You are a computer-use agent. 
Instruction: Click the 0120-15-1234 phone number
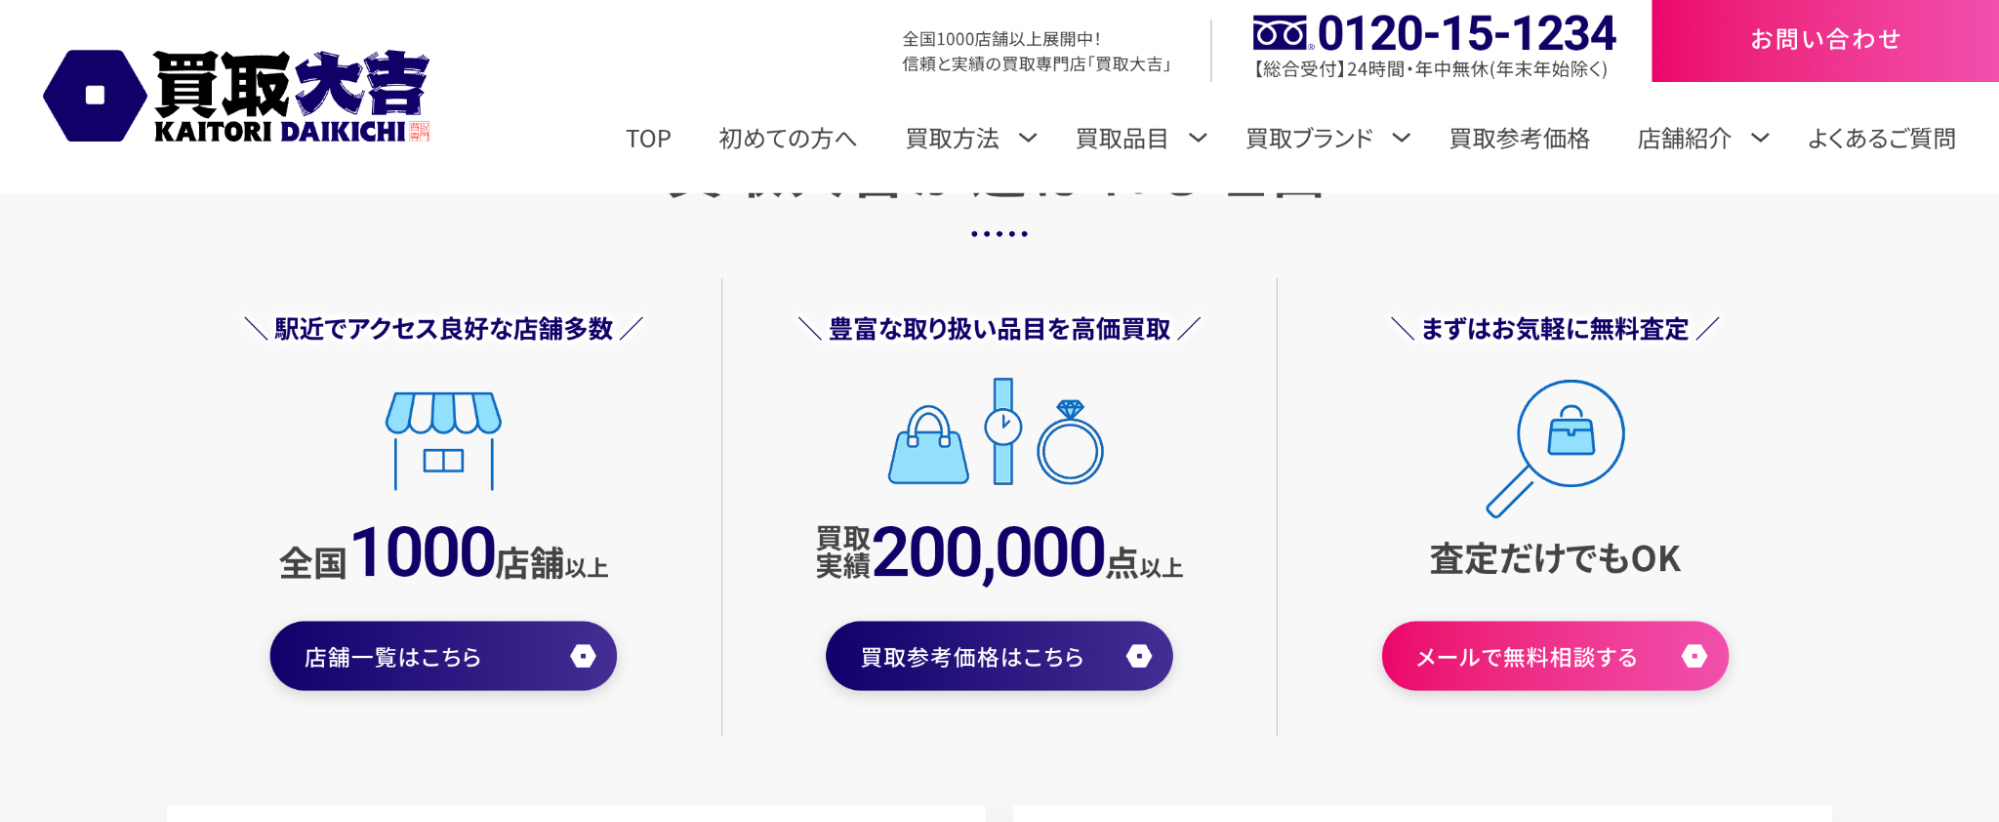tap(1466, 34)
